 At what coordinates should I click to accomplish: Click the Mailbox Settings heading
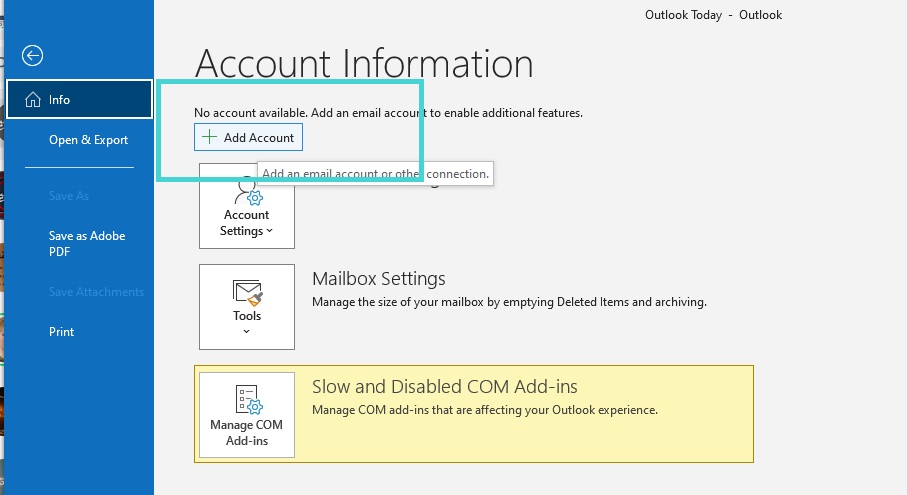click(379, 279)
